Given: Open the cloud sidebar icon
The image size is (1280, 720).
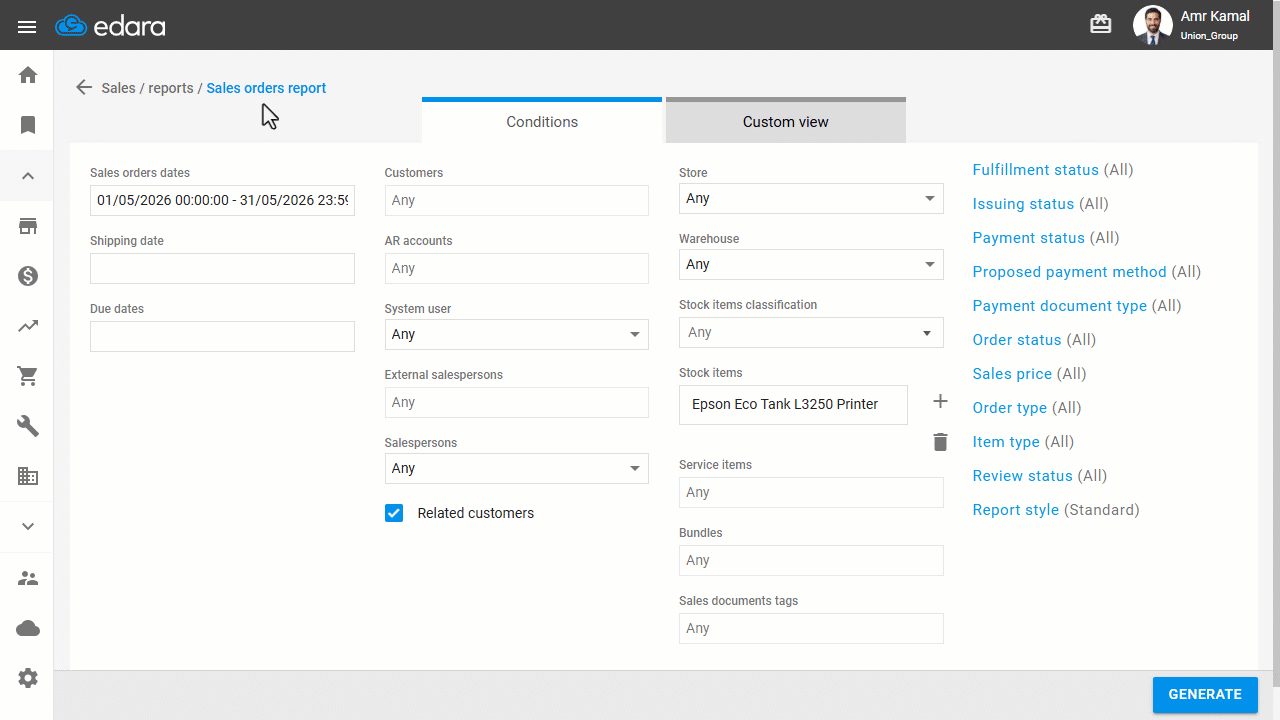Looking at the screenshot, I should [x=28, y=628].
